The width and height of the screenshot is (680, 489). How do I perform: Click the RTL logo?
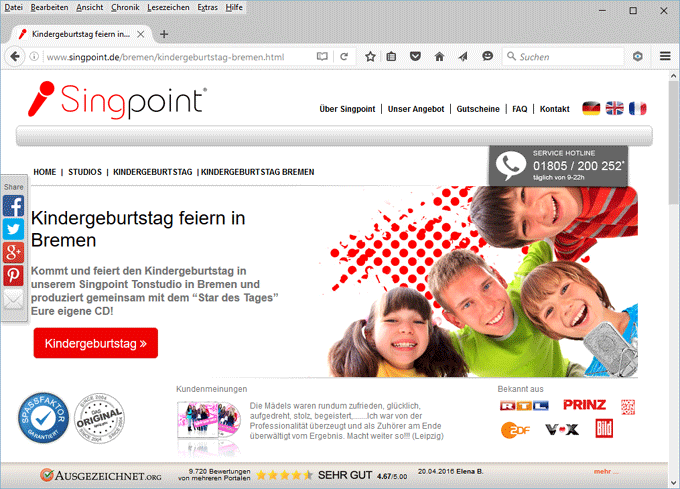click(524, 406)
